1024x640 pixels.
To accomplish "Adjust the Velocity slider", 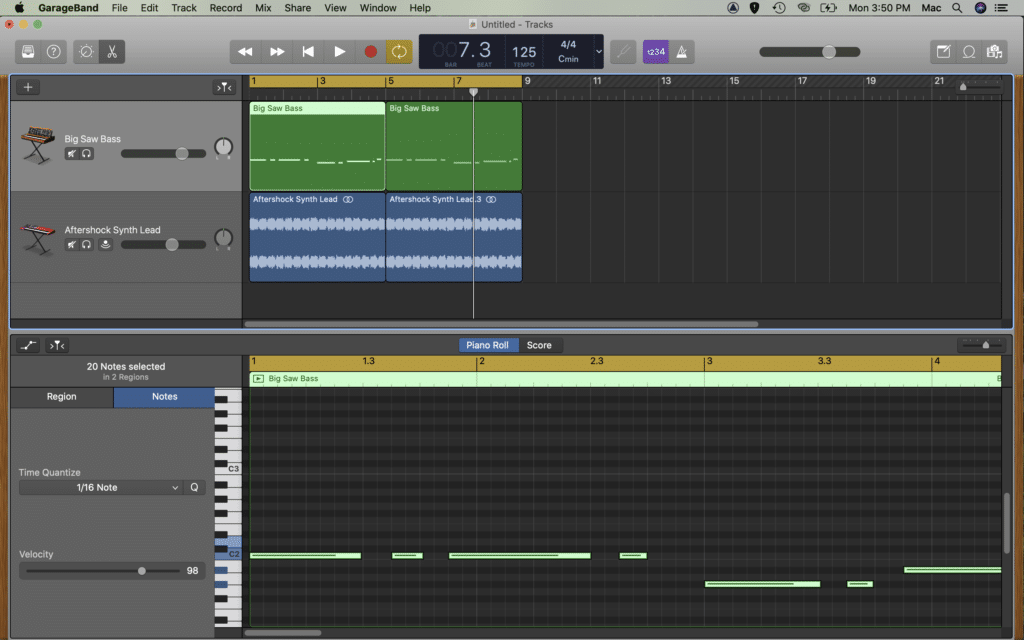I will 142,571.
